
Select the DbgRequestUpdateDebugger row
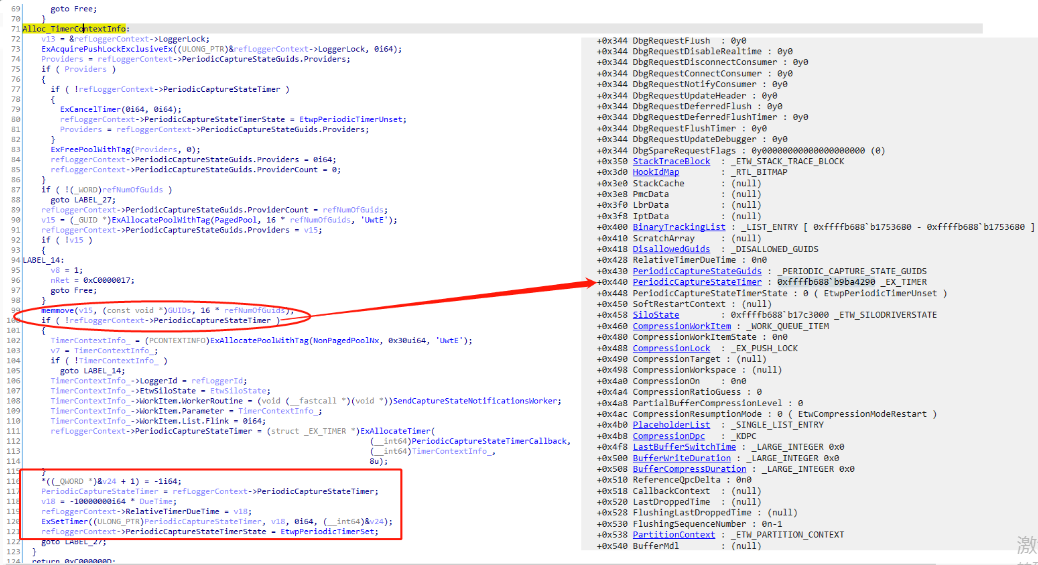click(x=692, y=139)
